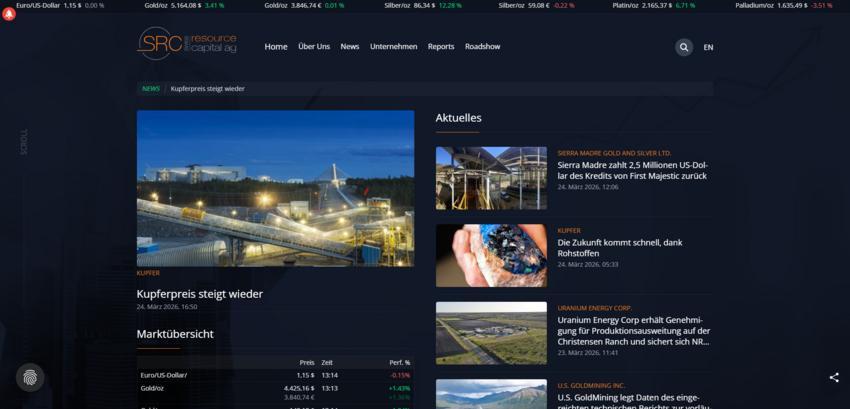Open the Über Uns menu

(314, 47)
